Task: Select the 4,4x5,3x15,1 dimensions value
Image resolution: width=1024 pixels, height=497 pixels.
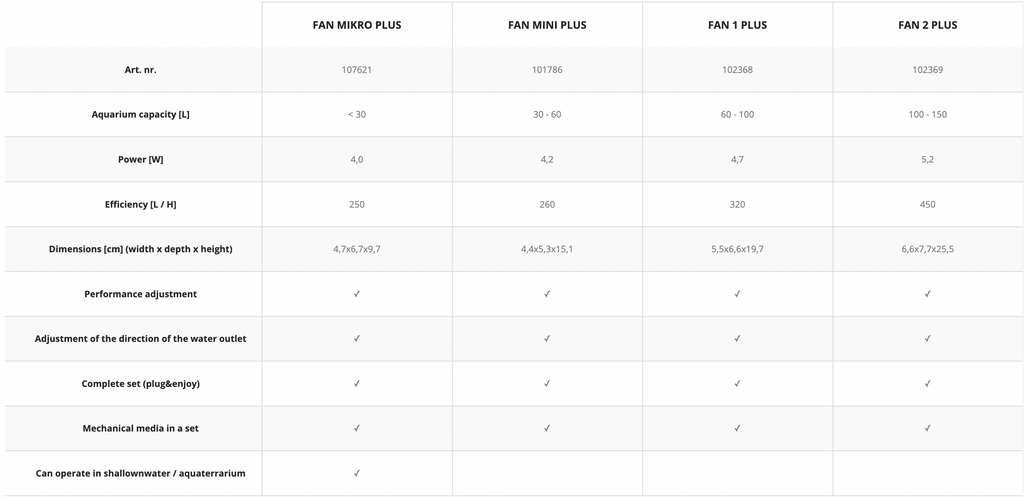Action: (x=547, y=249)
